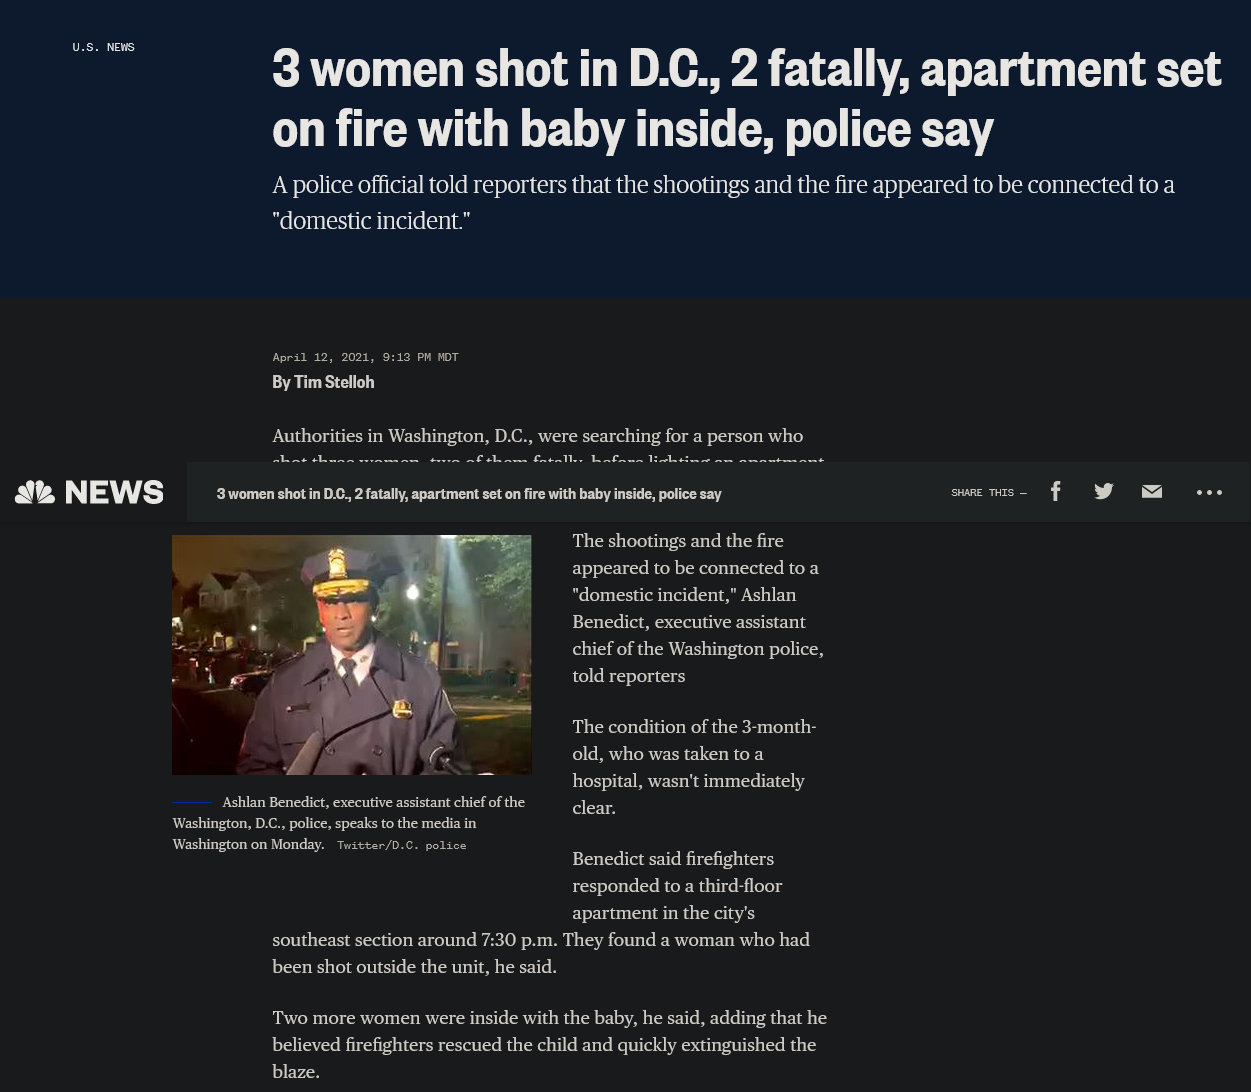Image resolution: width=1251 pixels, height=1092 pixels.
Task: Share the article on Twitter
Action: 1104,491
